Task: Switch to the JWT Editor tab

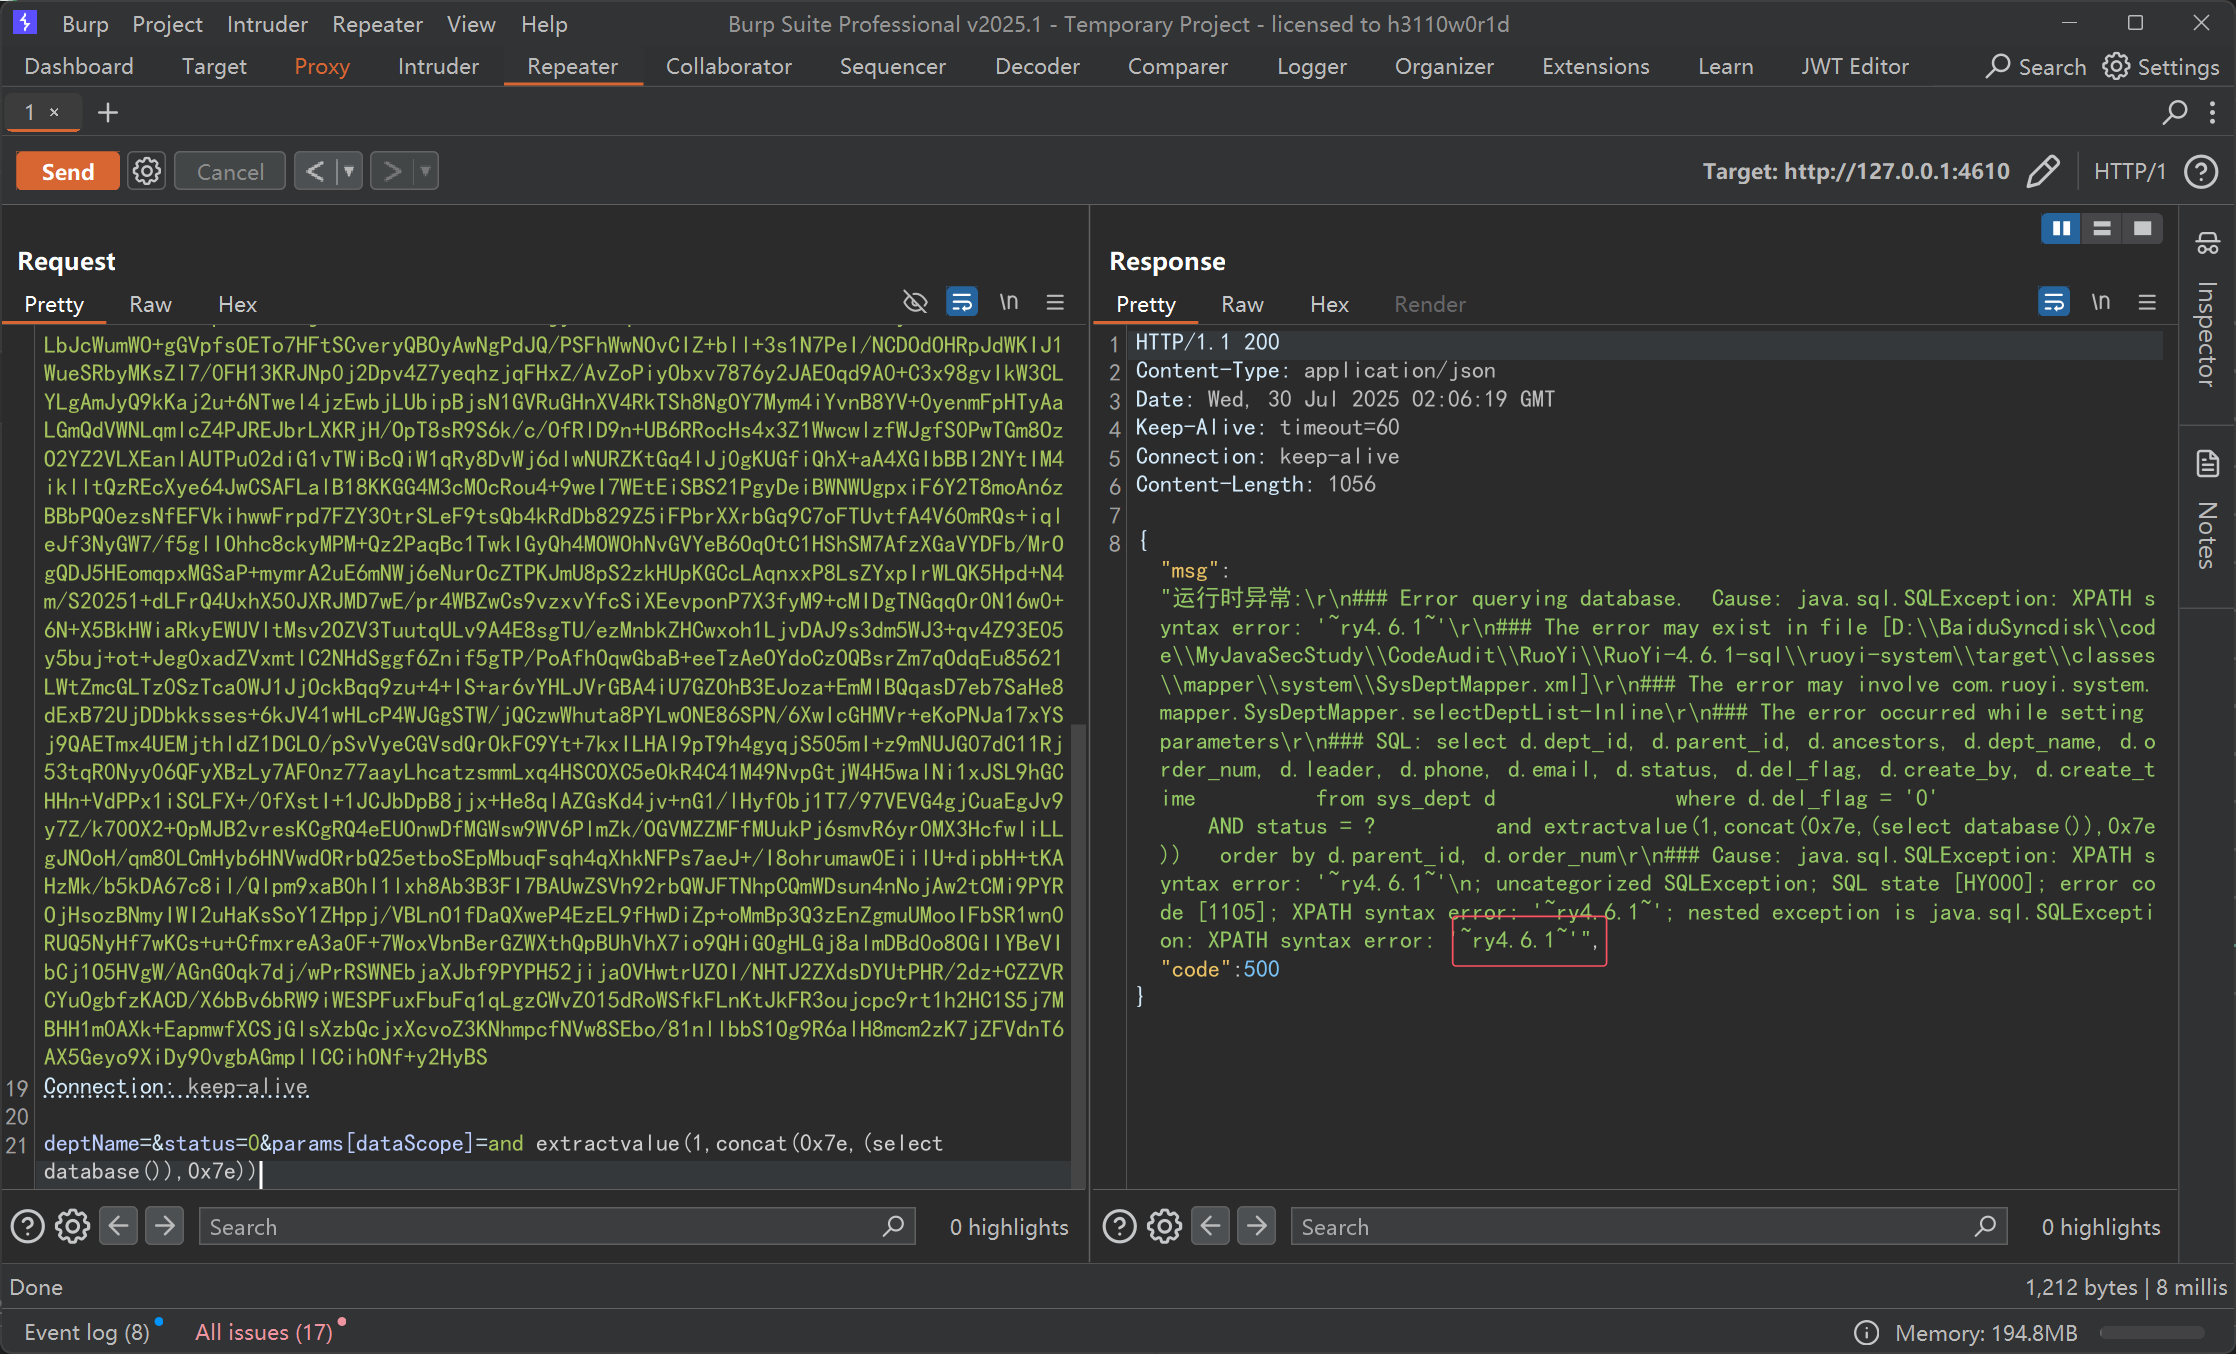Action: tap(1855, 66)
